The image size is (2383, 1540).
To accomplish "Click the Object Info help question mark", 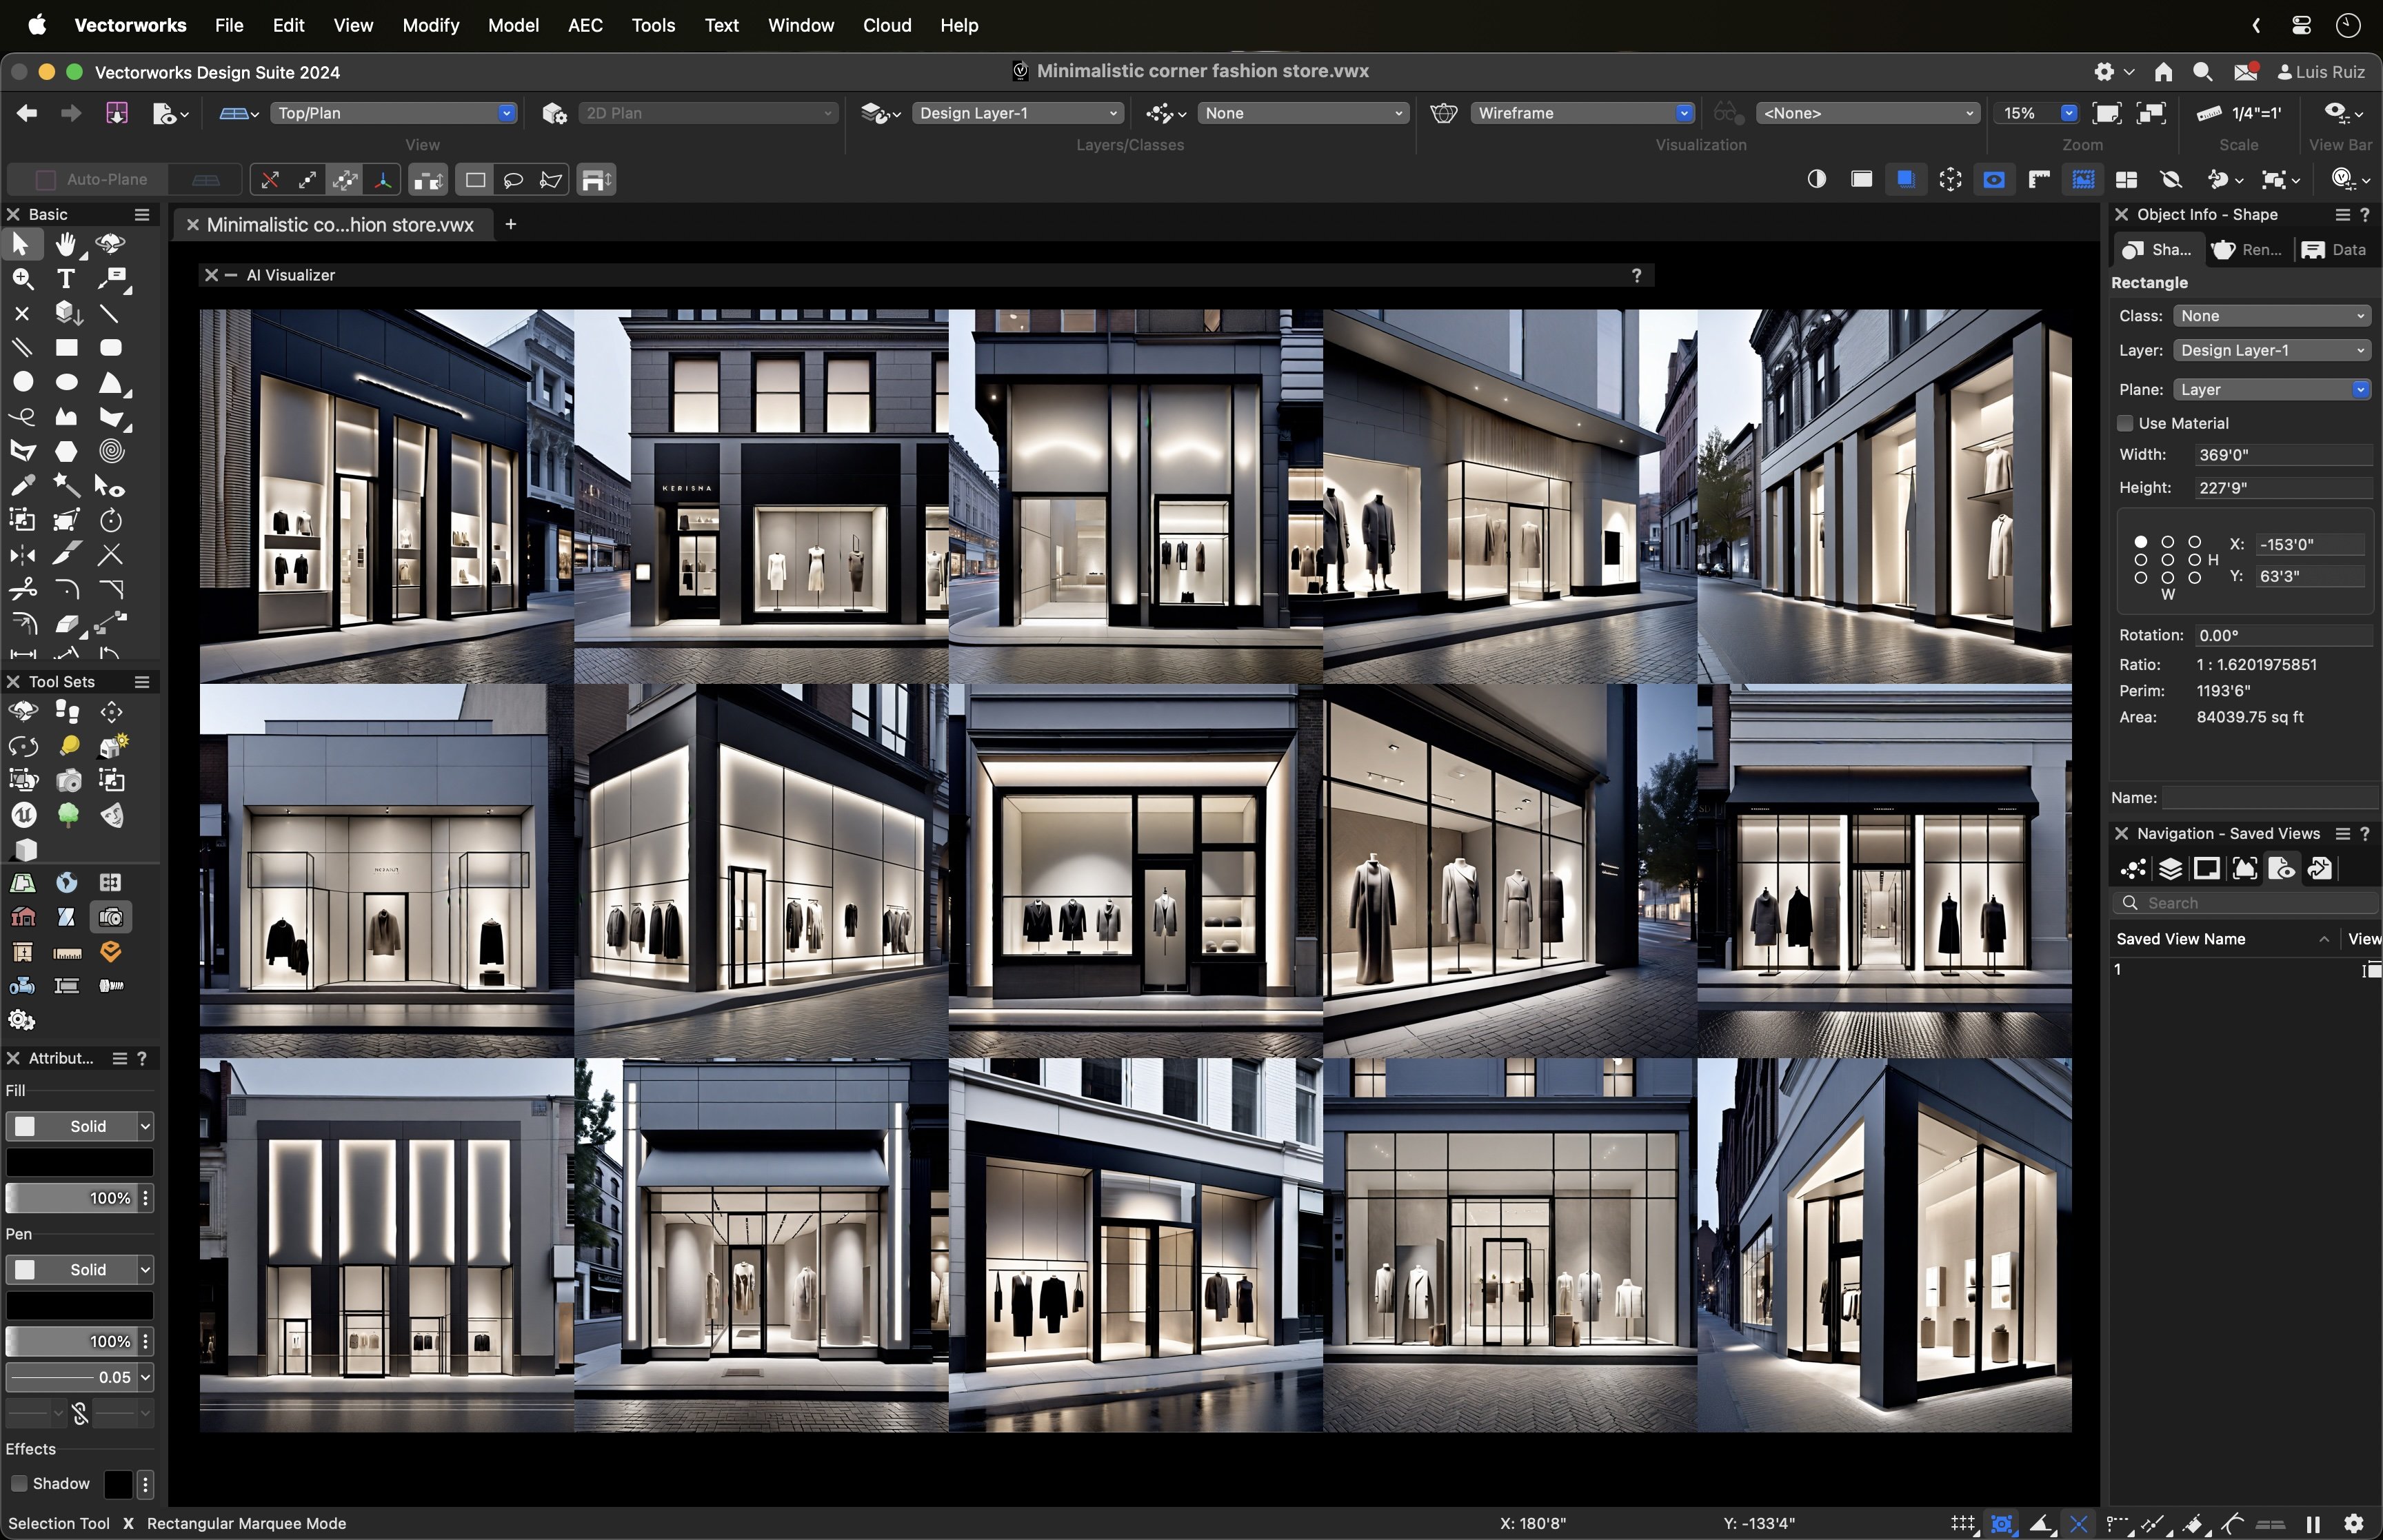I will (x=2366, y=214).
